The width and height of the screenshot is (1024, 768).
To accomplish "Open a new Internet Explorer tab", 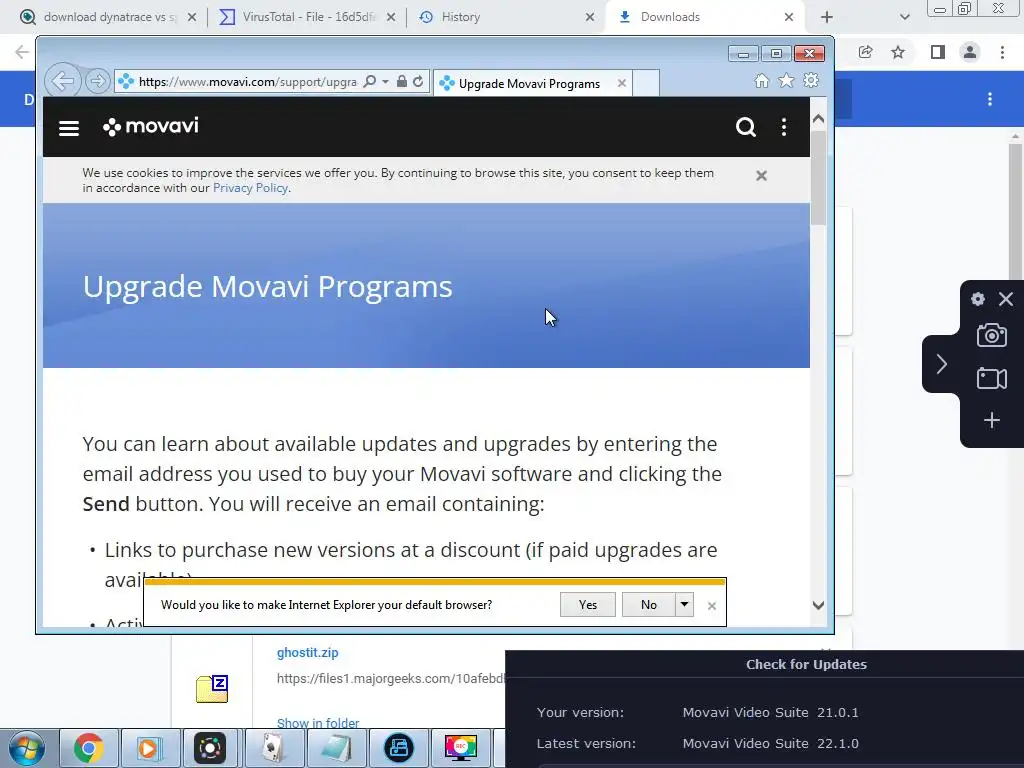I will click(645, 84).
